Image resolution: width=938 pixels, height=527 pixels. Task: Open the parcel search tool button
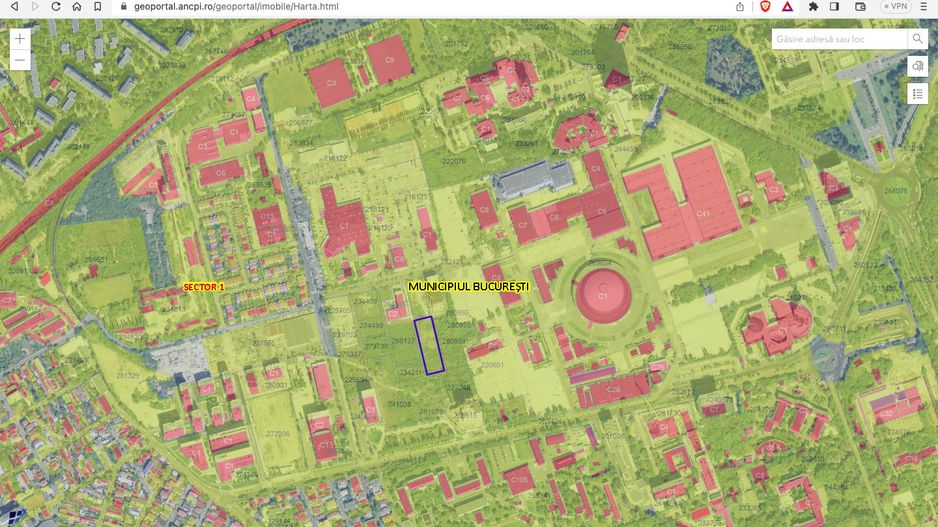(x=917, y=66)
